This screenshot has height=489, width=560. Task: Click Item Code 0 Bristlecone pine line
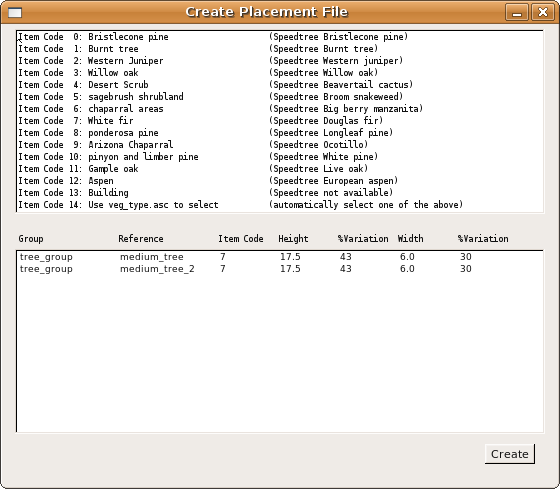[213, 37]
